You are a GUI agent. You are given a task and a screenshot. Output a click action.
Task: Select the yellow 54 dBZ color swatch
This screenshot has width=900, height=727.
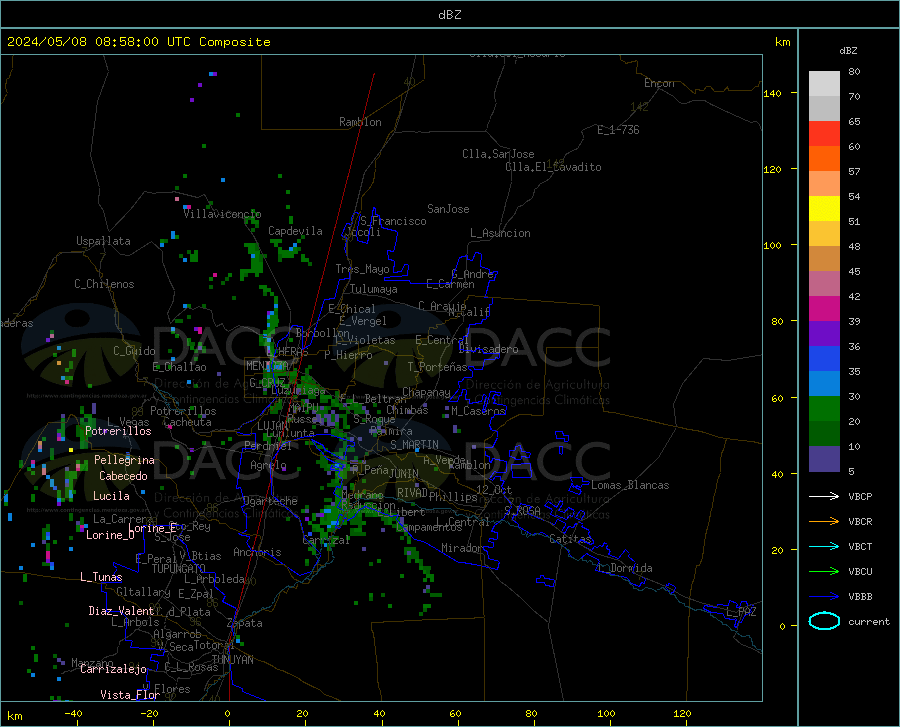click(824, 209)
